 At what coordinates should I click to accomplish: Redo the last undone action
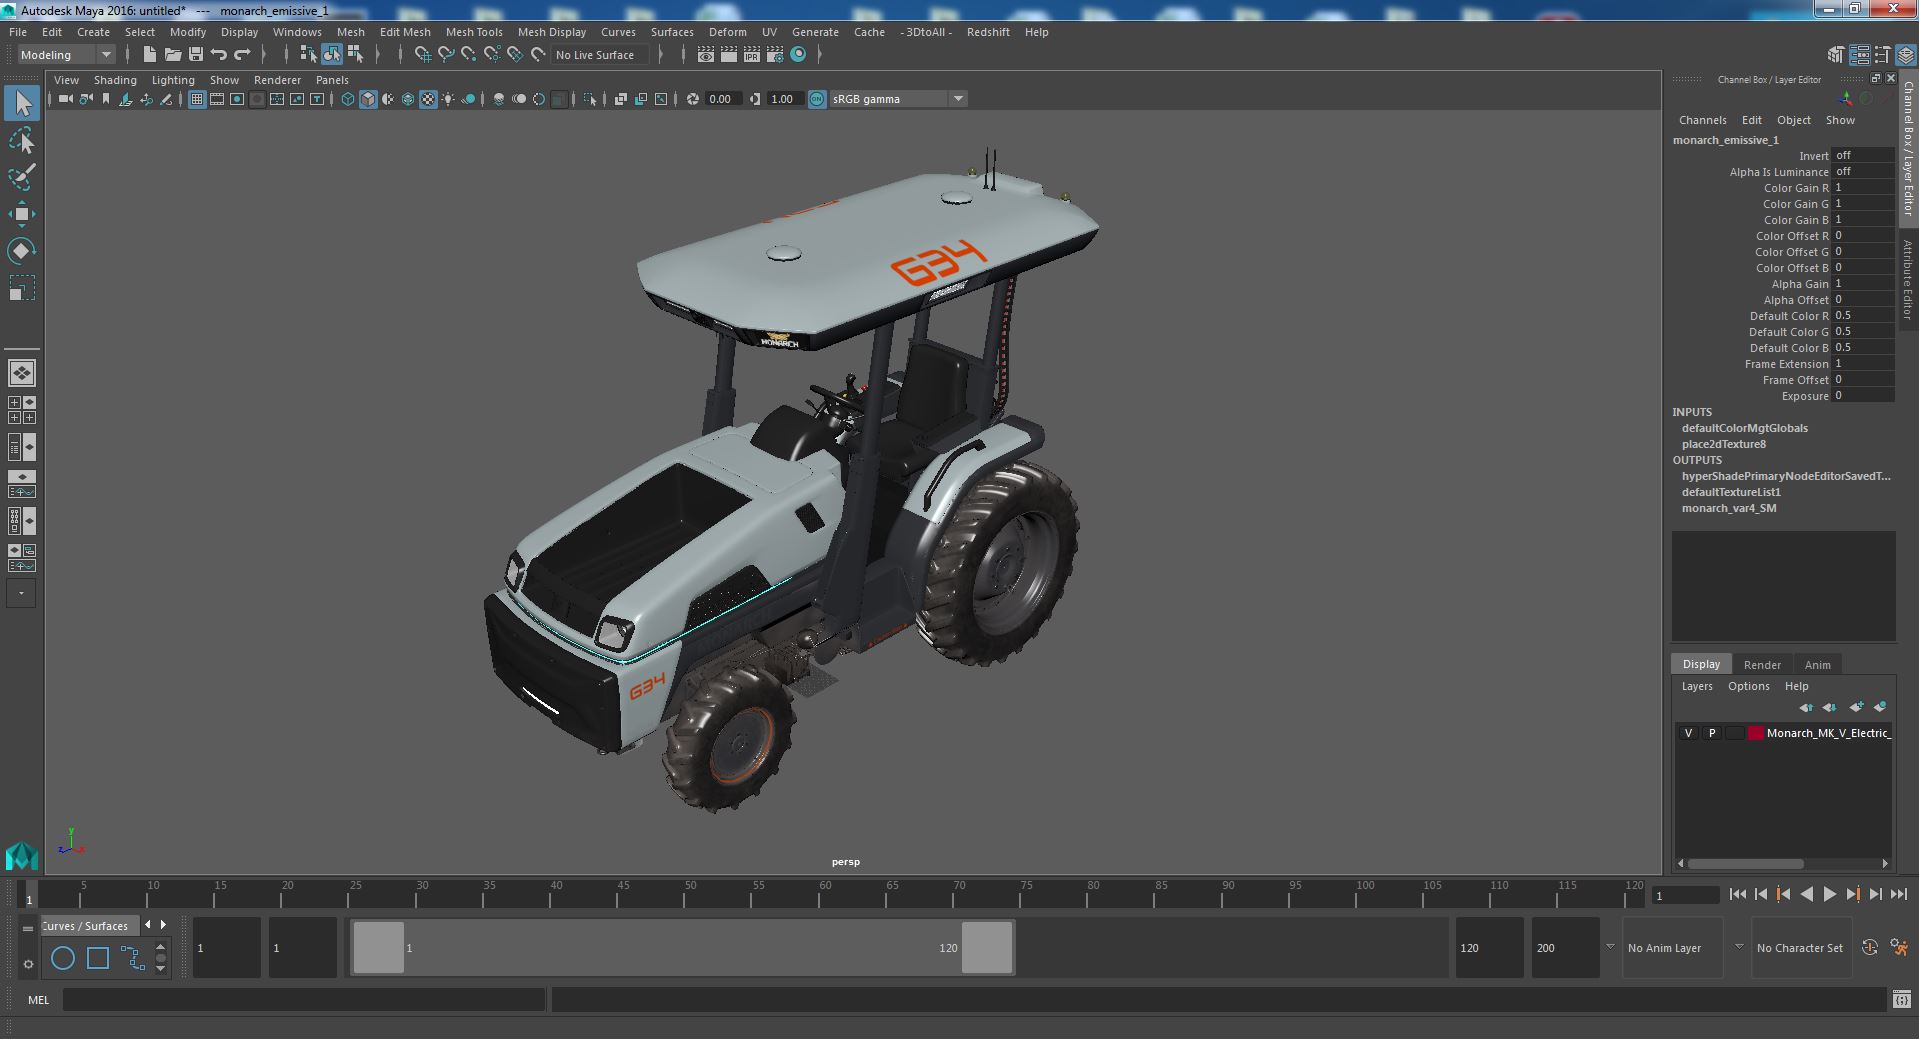point(242,55)
